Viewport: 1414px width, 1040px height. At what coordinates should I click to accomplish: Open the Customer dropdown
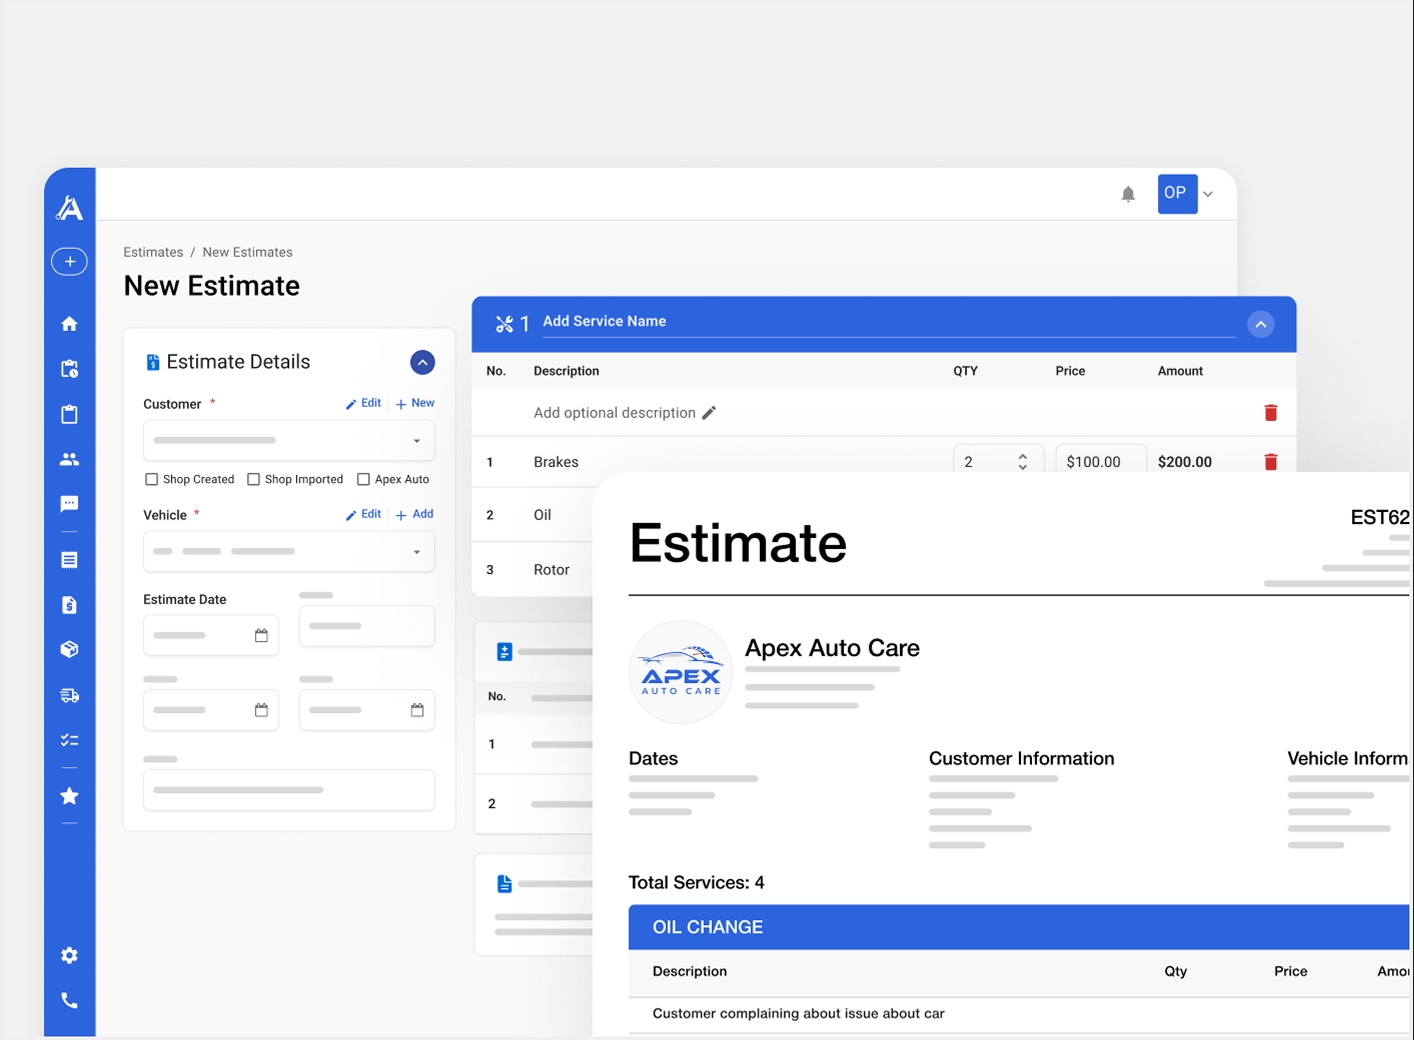[289, 440]
